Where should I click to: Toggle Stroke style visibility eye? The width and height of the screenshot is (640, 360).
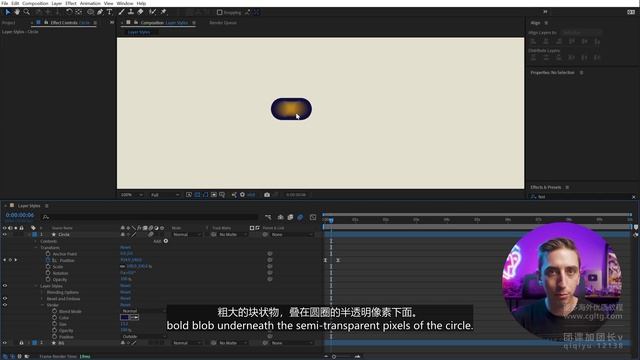pos(4,305)
